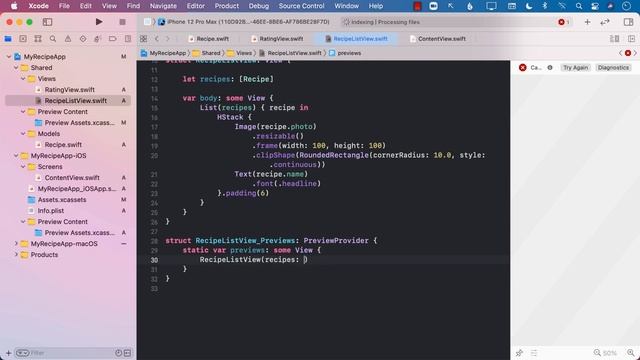Open the Debug menu
The height and width of the screenshot is (360, 640).
tap(259, 6)
